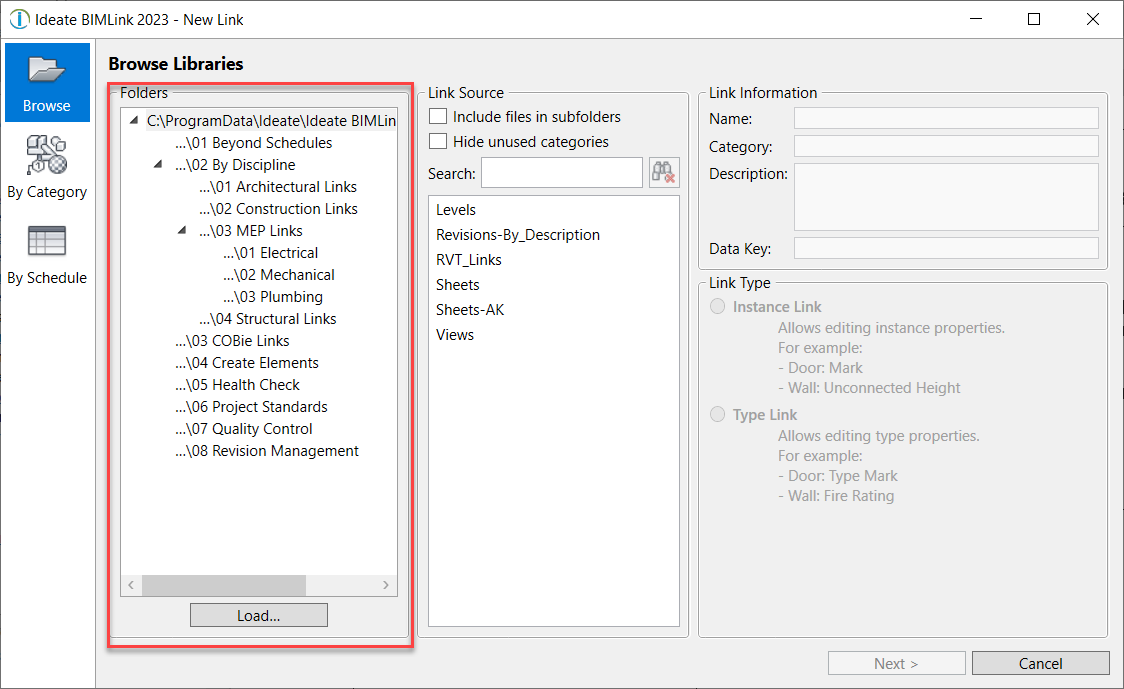Click the Name field in Link Information
Screen dimensions: 1124x689
click(946, 118)
